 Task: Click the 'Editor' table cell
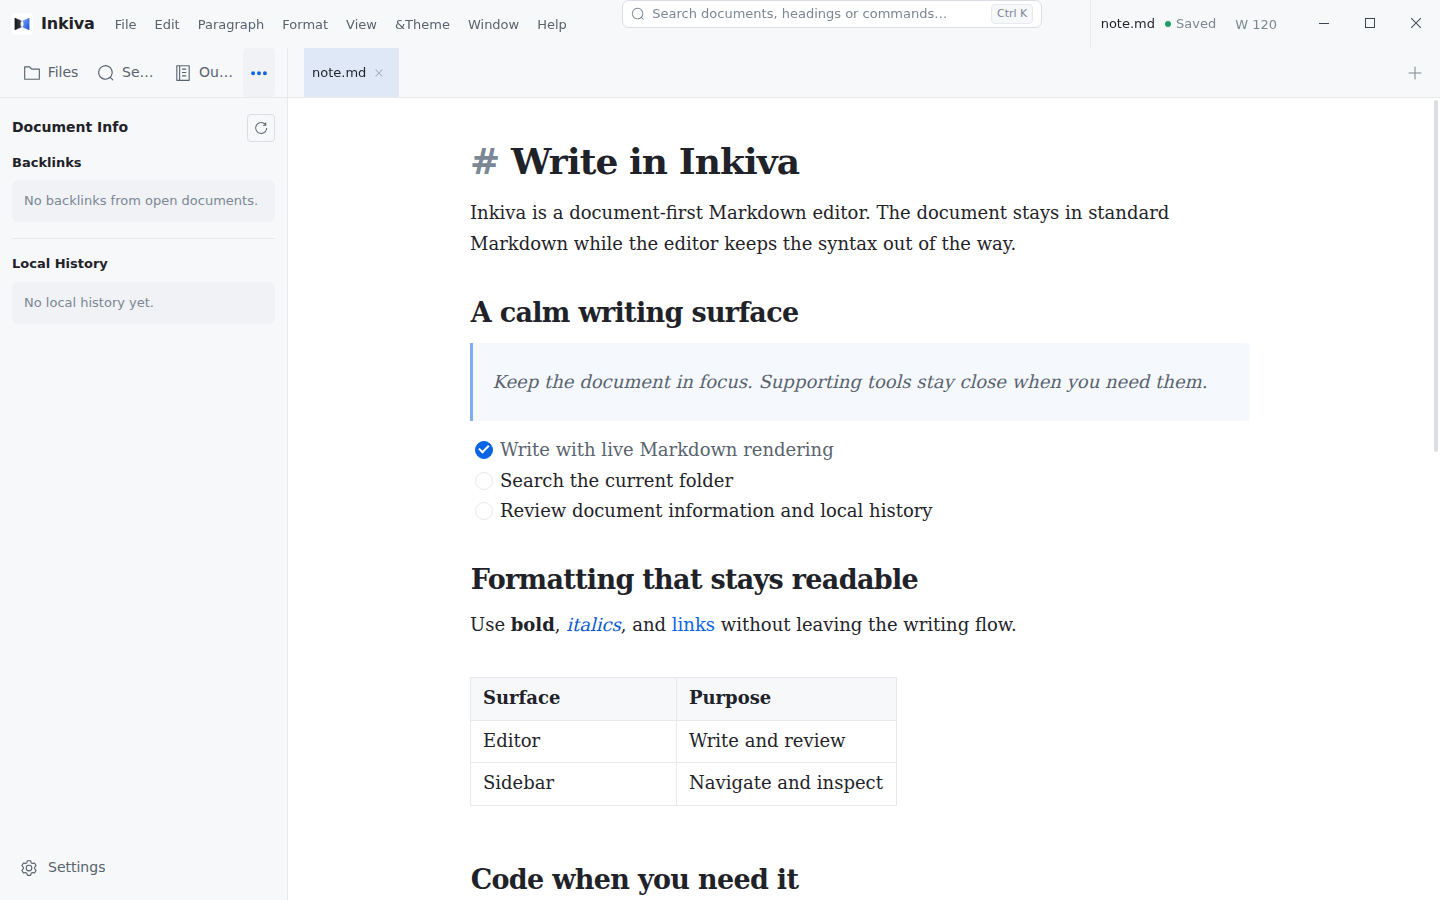(x=573, y=741)
